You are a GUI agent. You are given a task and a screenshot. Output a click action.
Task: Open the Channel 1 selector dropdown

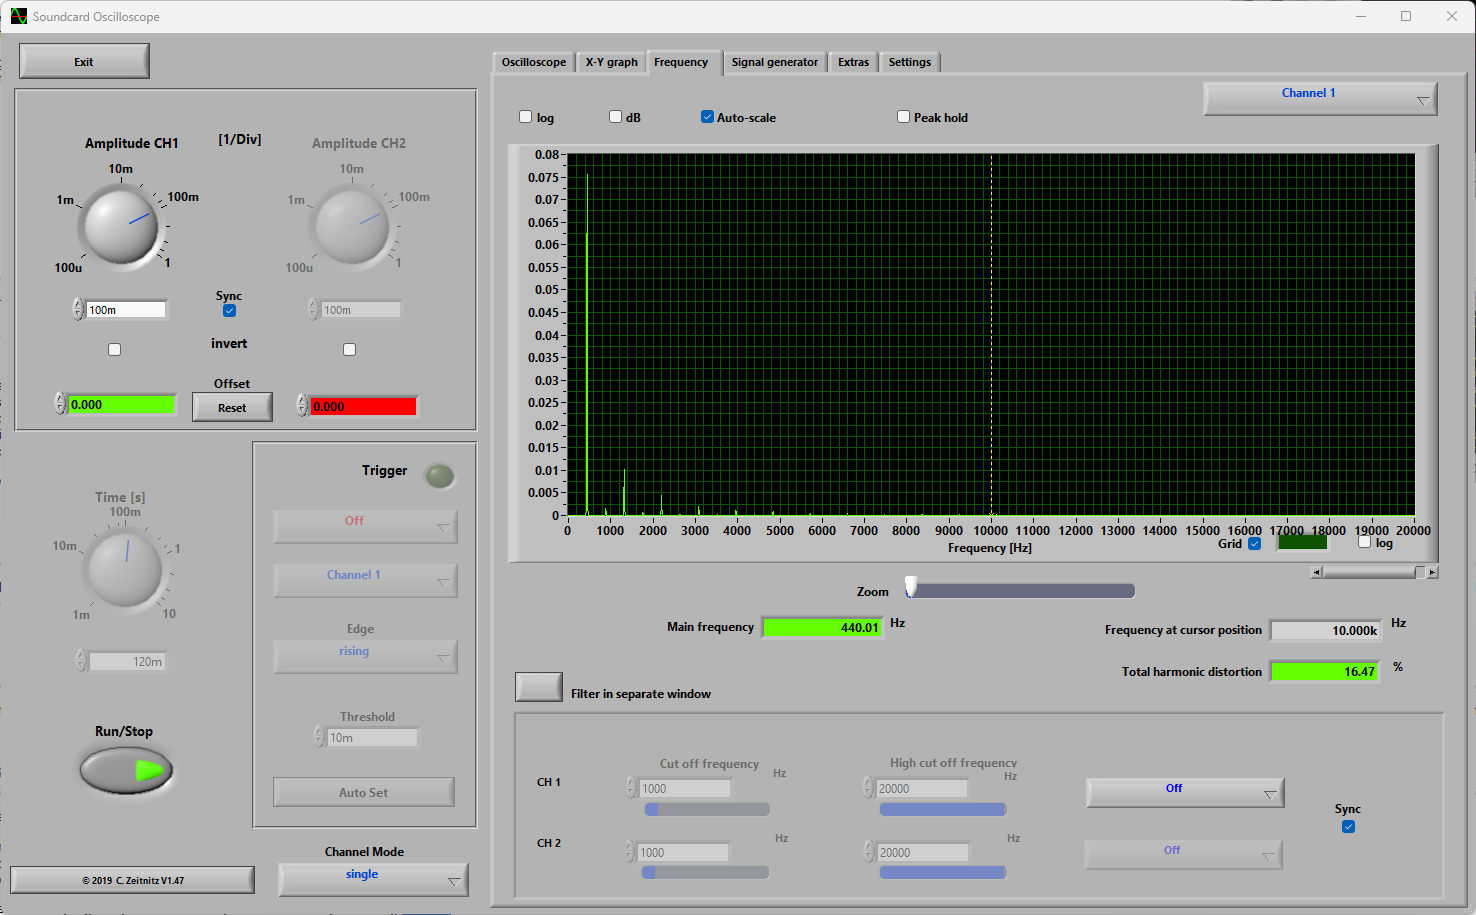tap(1320, 98)
